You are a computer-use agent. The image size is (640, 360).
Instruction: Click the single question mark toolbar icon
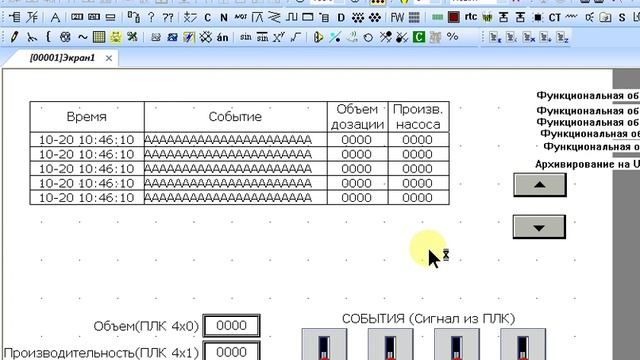(151, 18)
